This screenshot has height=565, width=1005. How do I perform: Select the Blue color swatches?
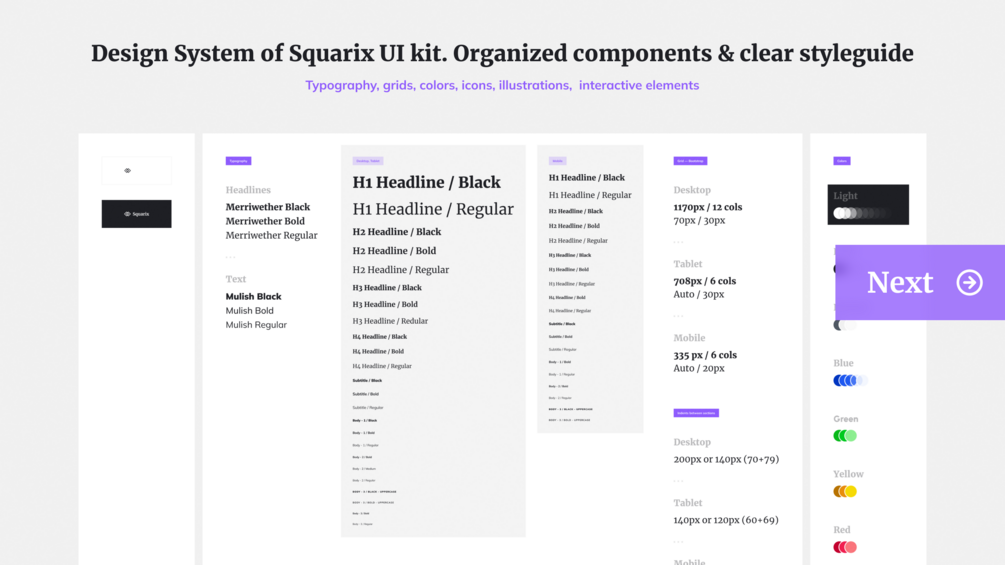pos(849,380)
